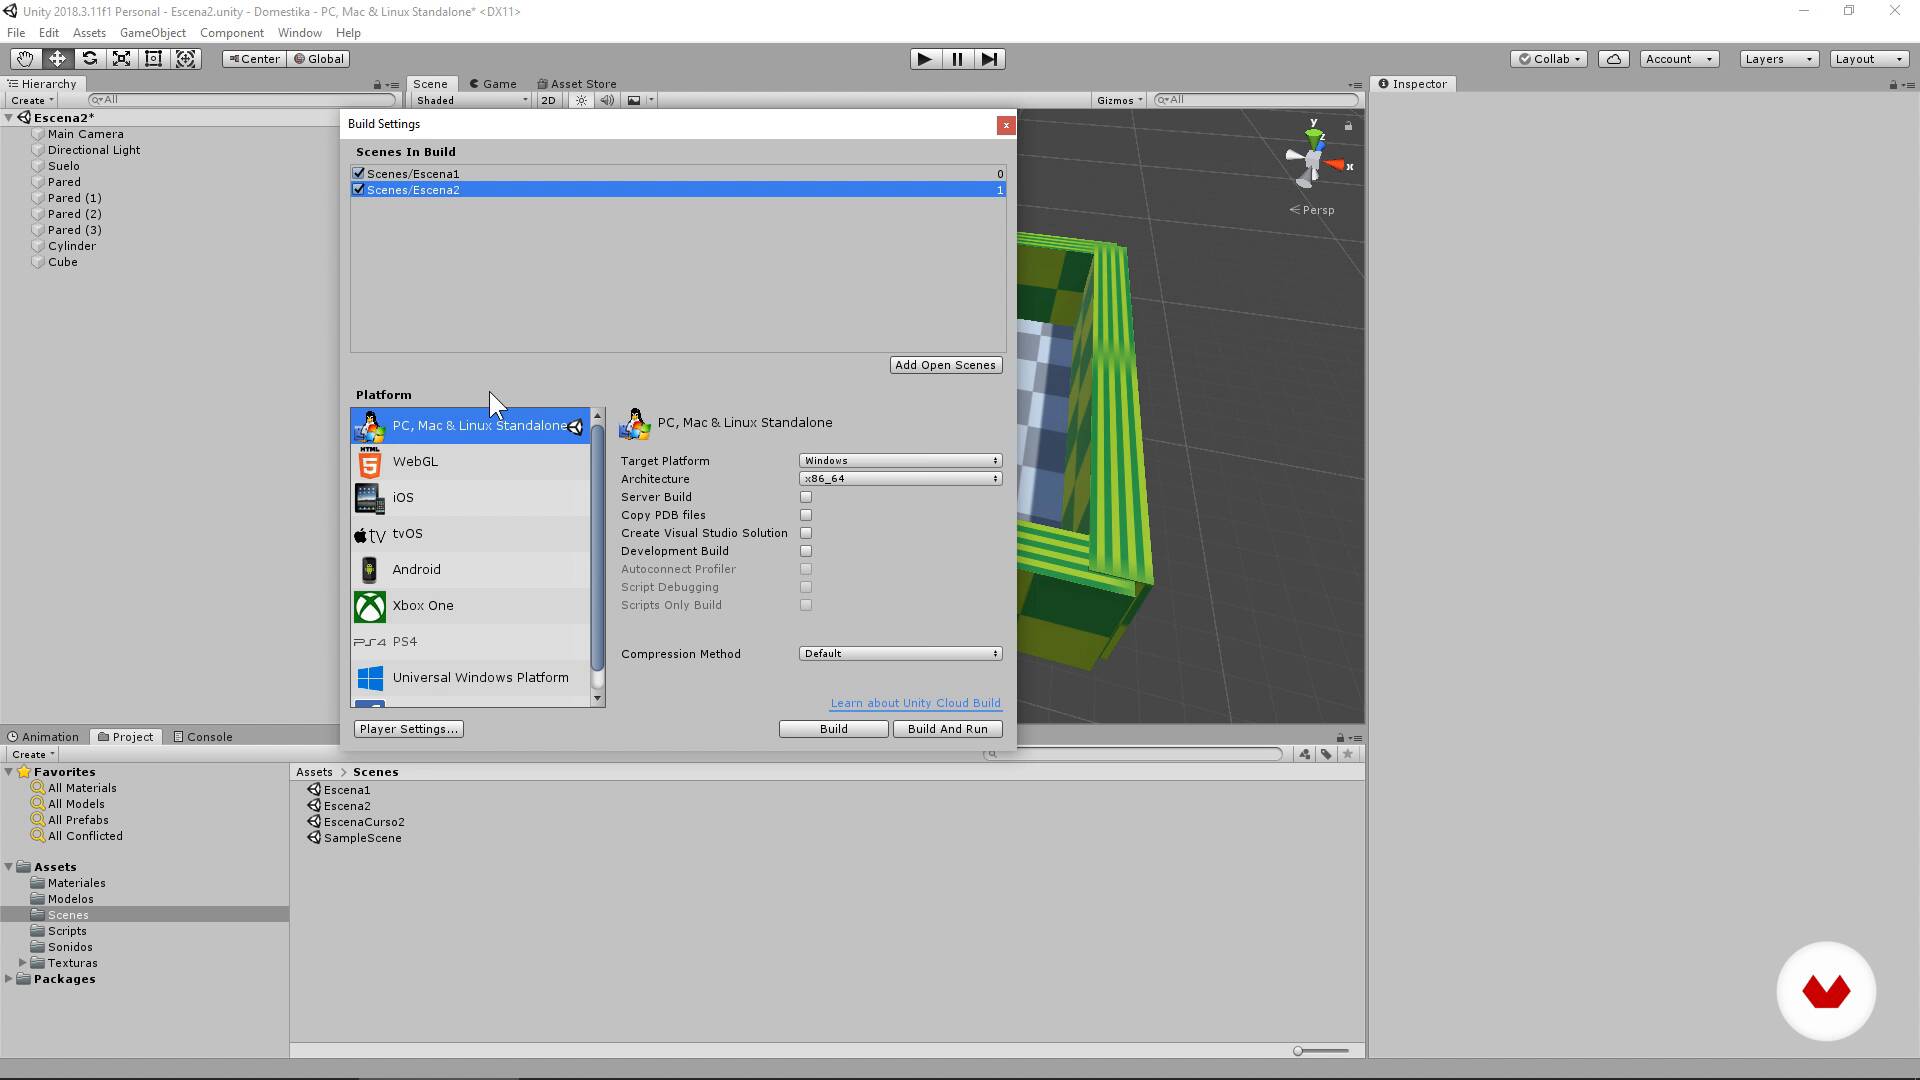1920x1080 pixels.
Task: Enable Create Visual Studio Solution
Action: point(806,533)
